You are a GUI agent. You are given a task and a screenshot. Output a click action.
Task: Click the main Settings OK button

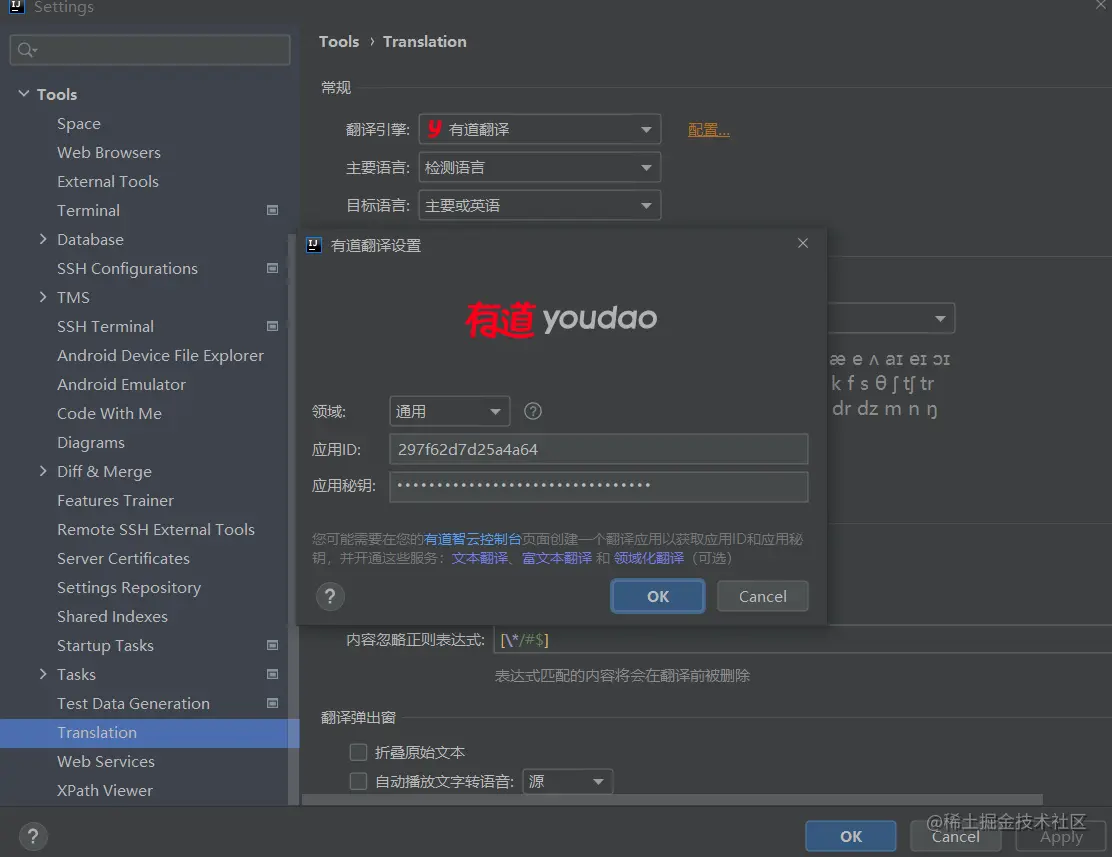[850, 836]
